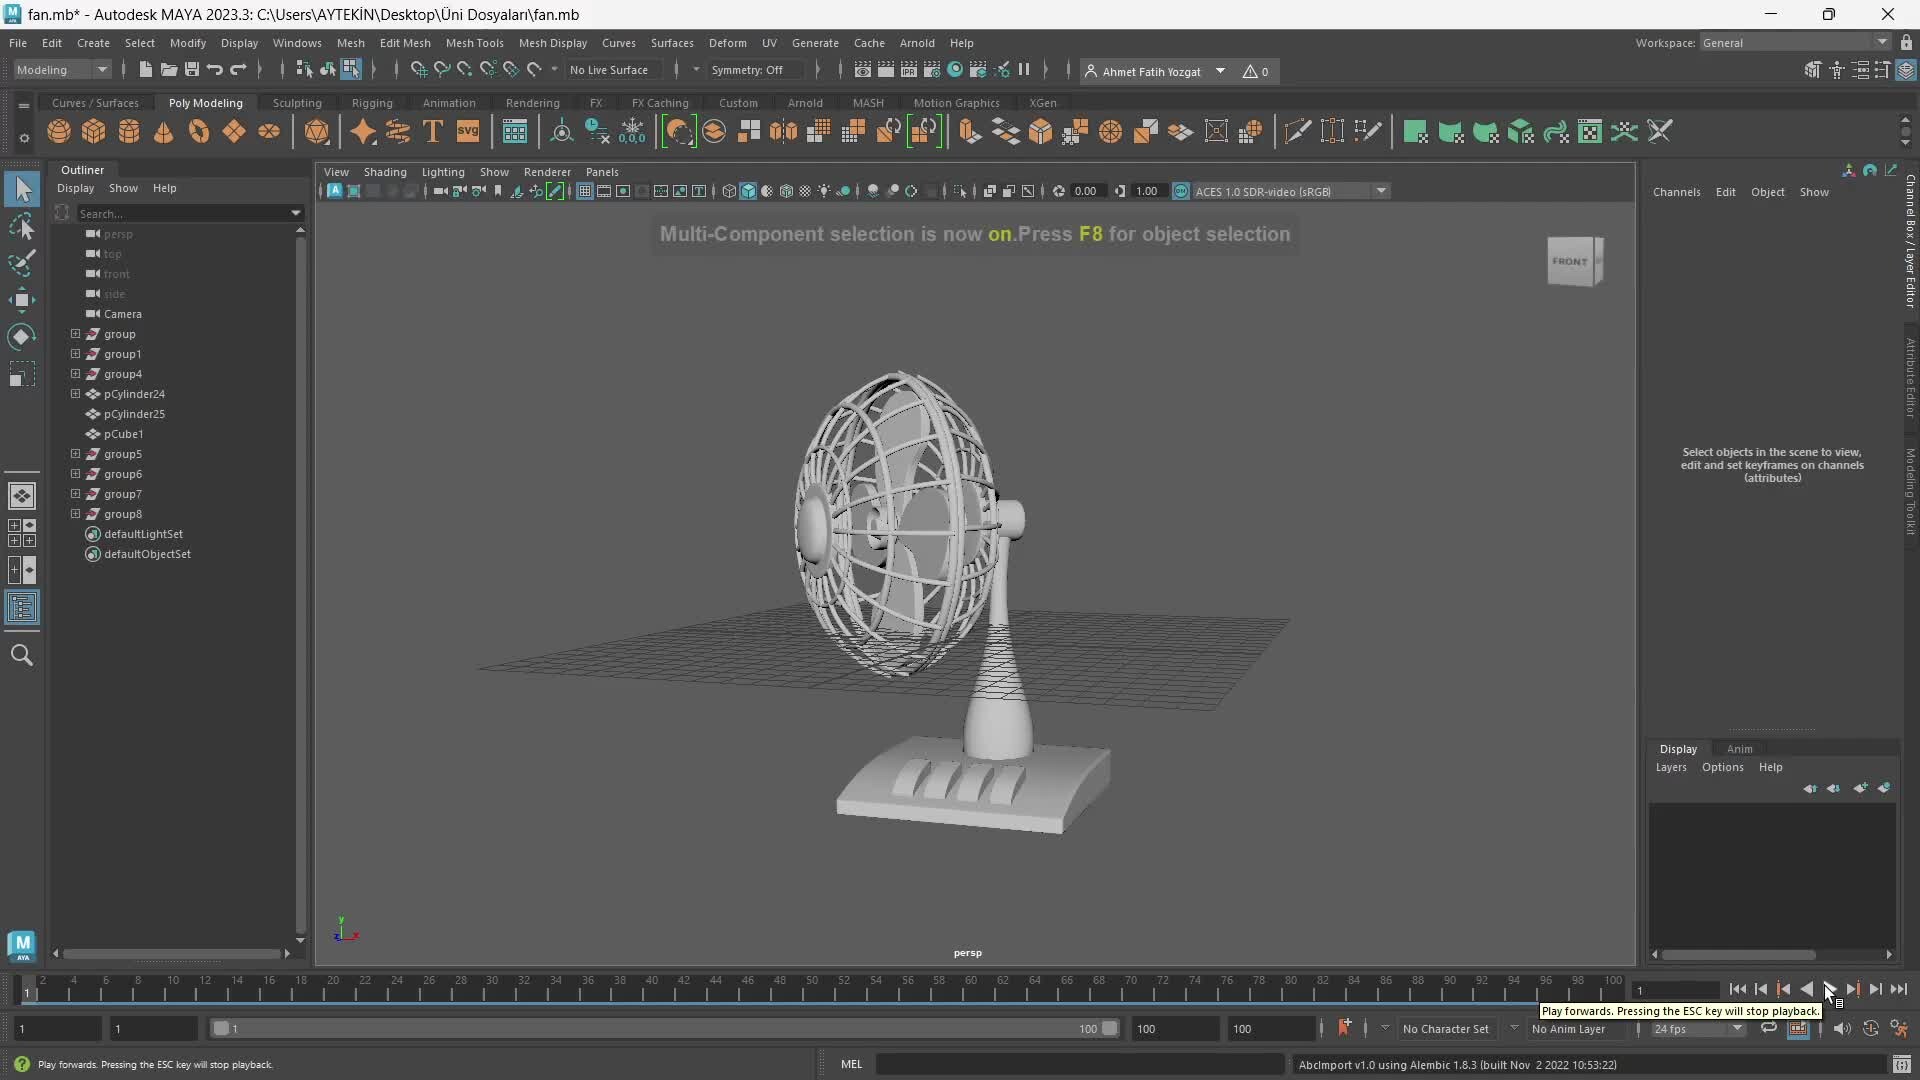The height and width of the screenshot is (1080, 1920).
Task: Switch to the Sculpting shelf tab
Action: tap(296, 102)
